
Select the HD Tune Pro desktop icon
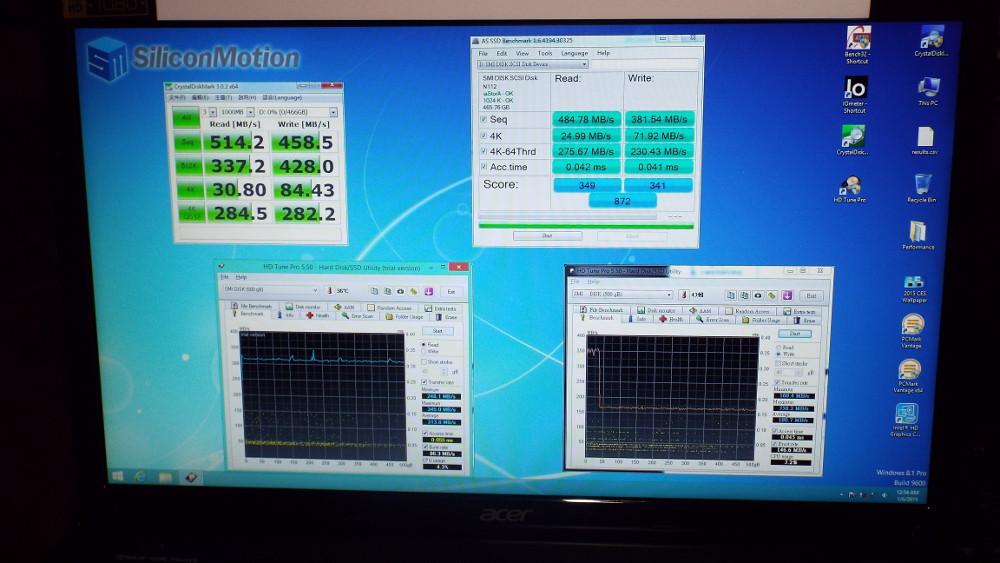point(849,189)
